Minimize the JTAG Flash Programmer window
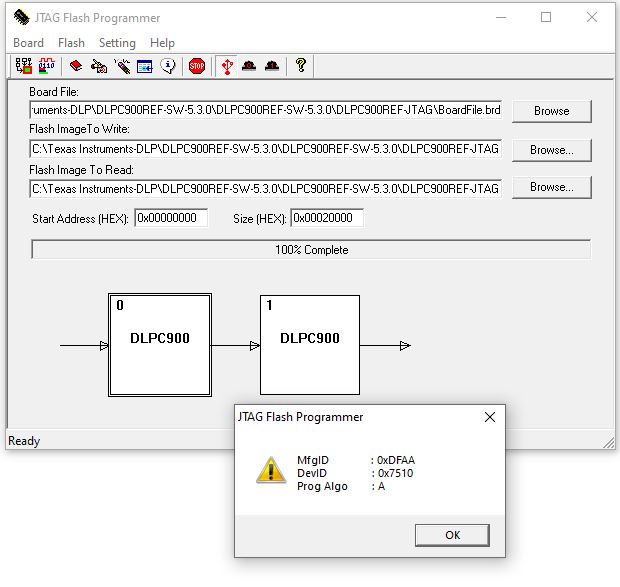The height and width of the screenshot is (587, 620). click(x=501, y=17)
